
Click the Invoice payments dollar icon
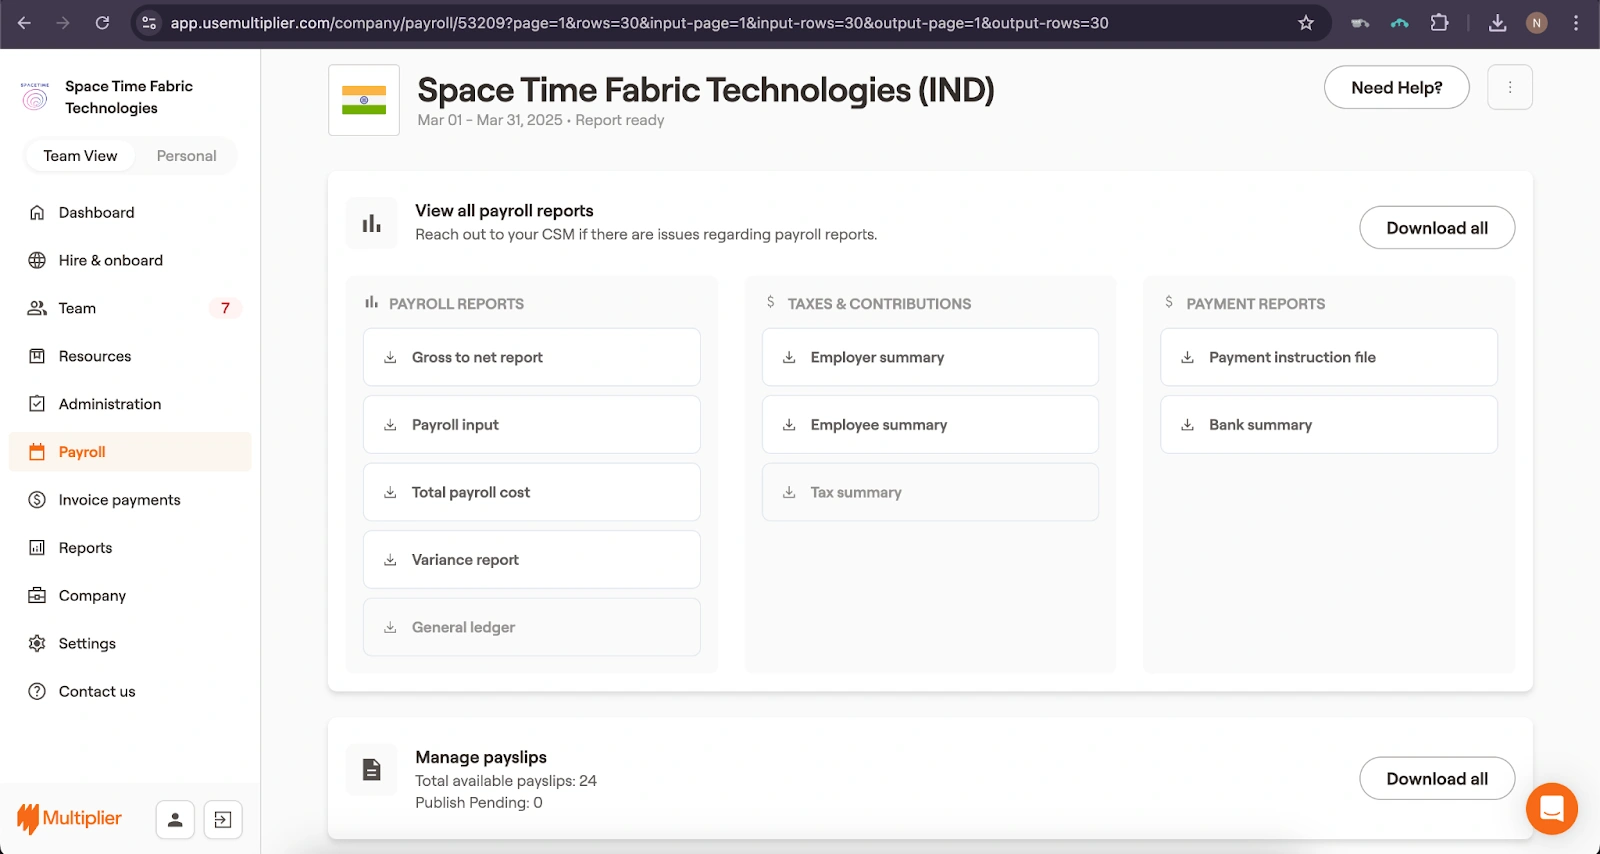click(x=37, y=500)
